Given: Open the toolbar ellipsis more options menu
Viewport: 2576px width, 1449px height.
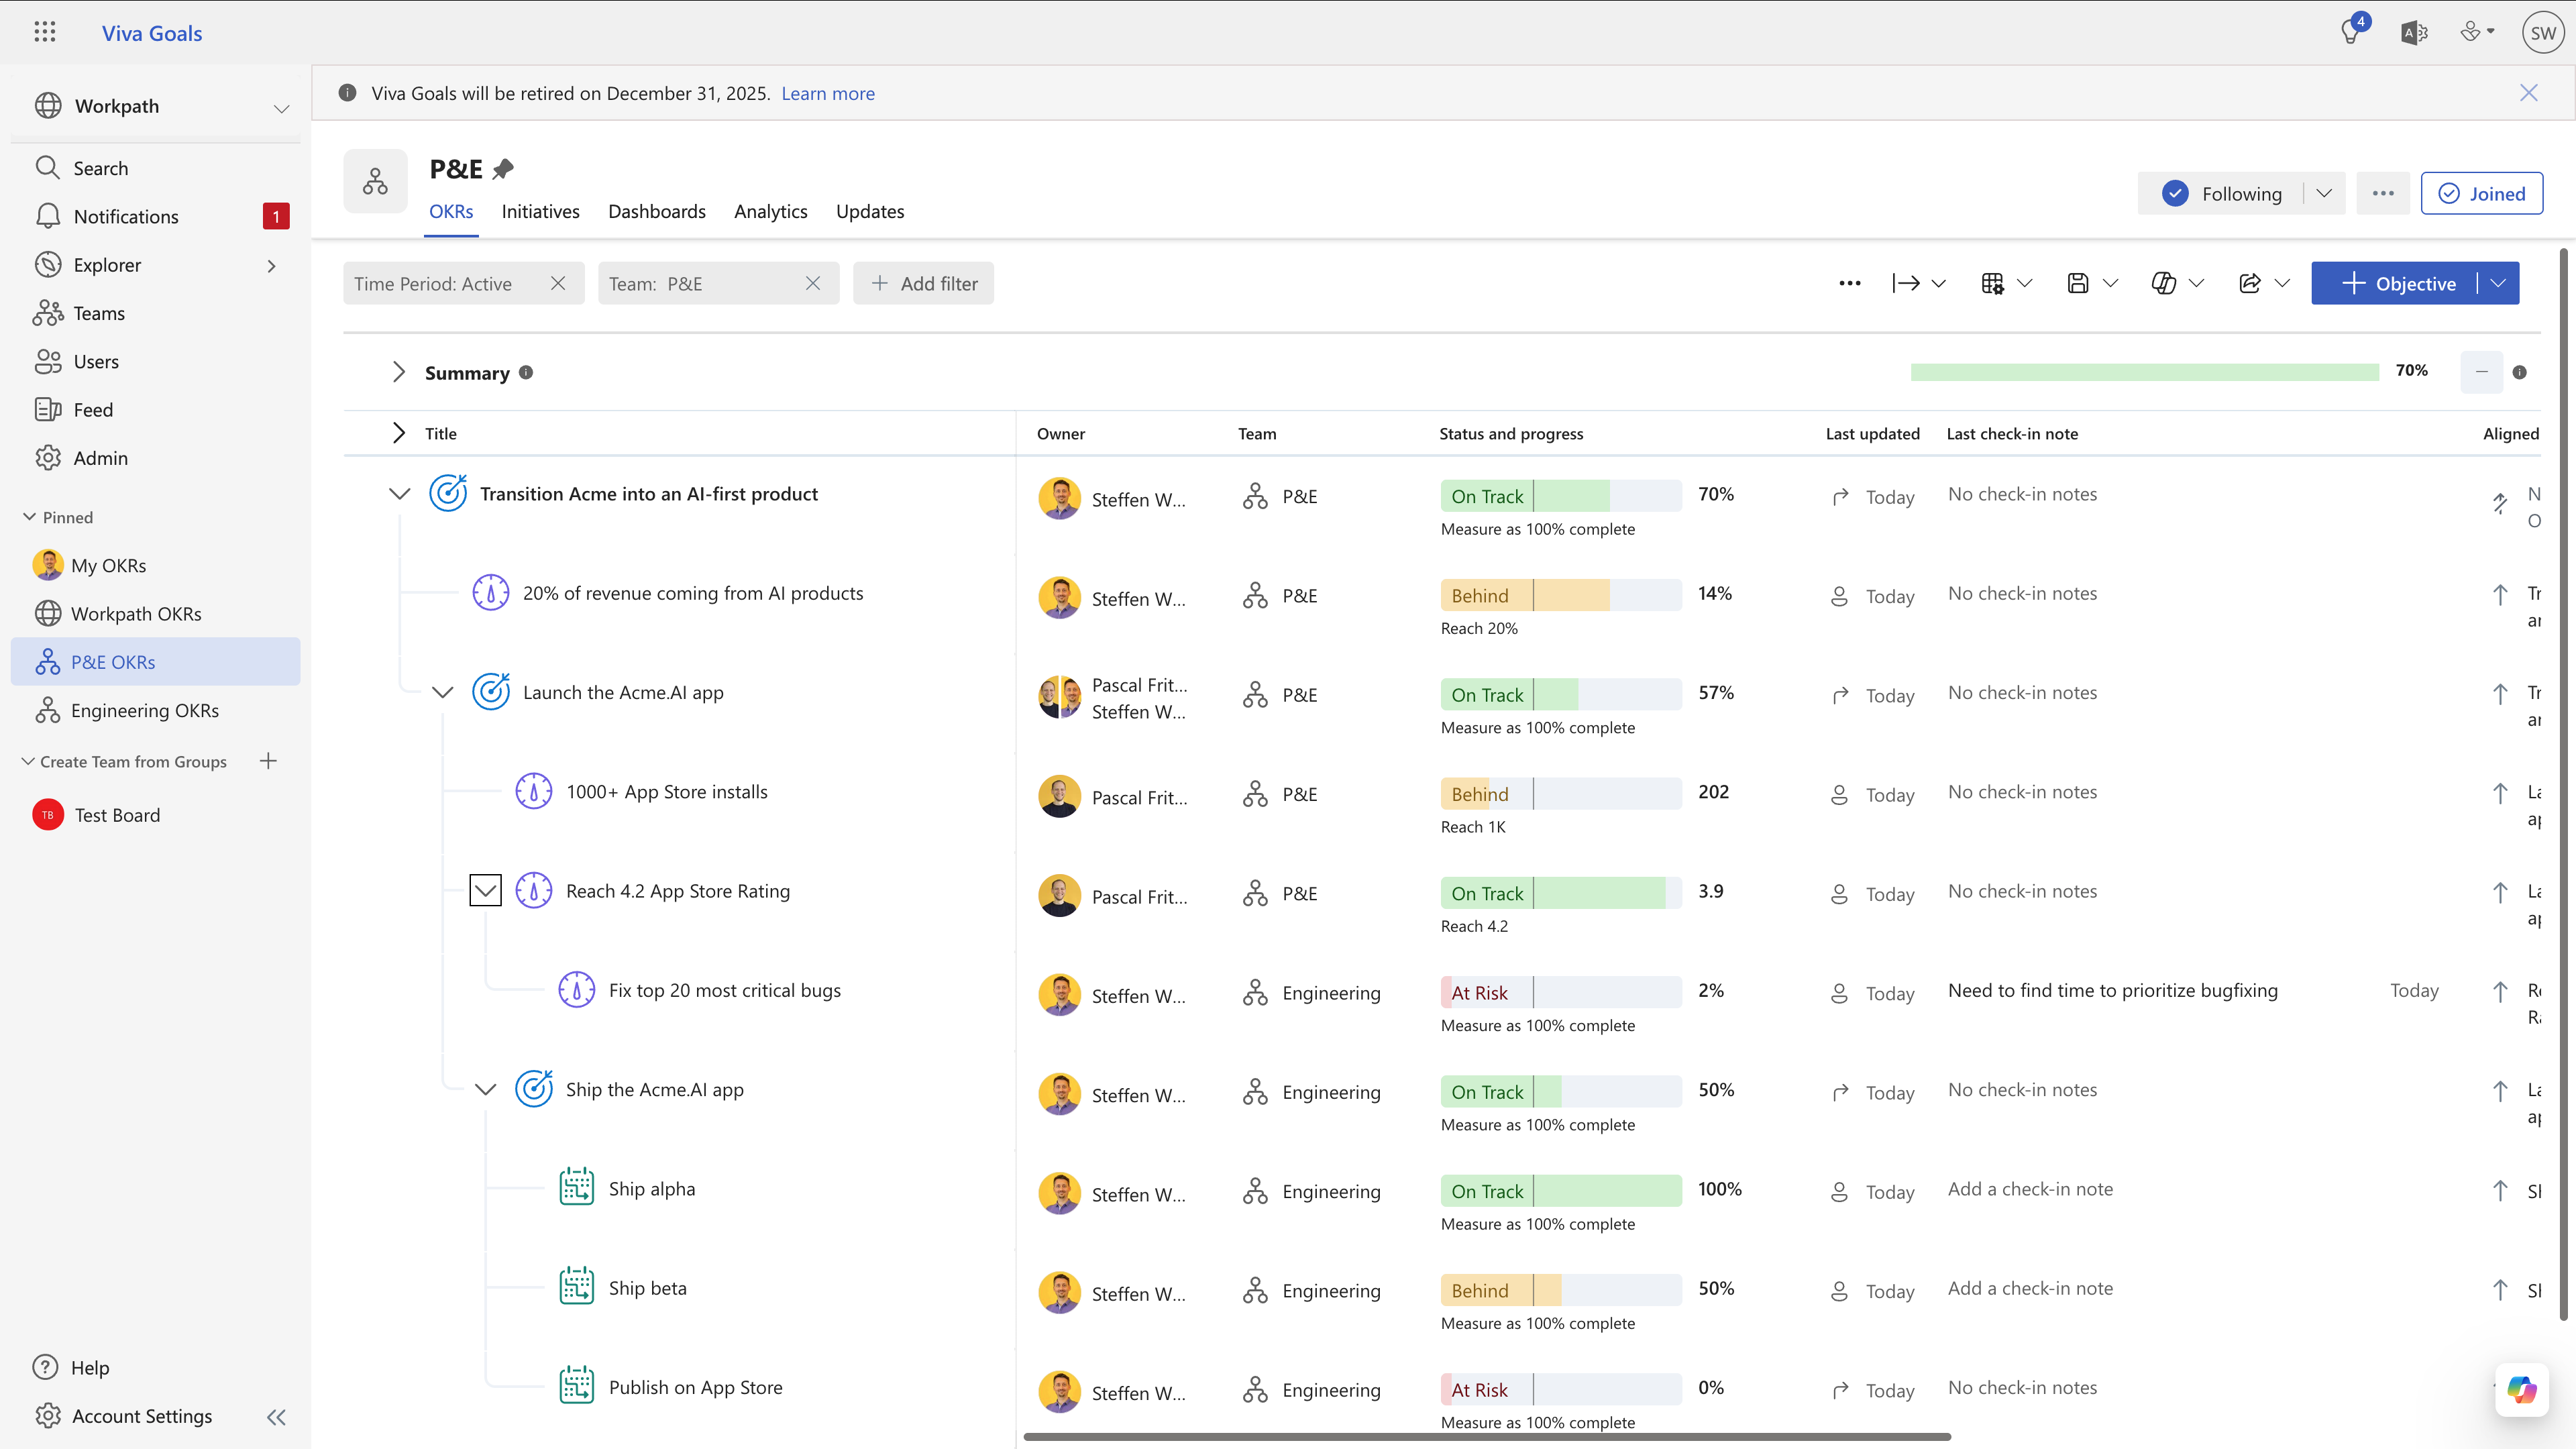Looking at the screenshot, I should click(1850, 284).
